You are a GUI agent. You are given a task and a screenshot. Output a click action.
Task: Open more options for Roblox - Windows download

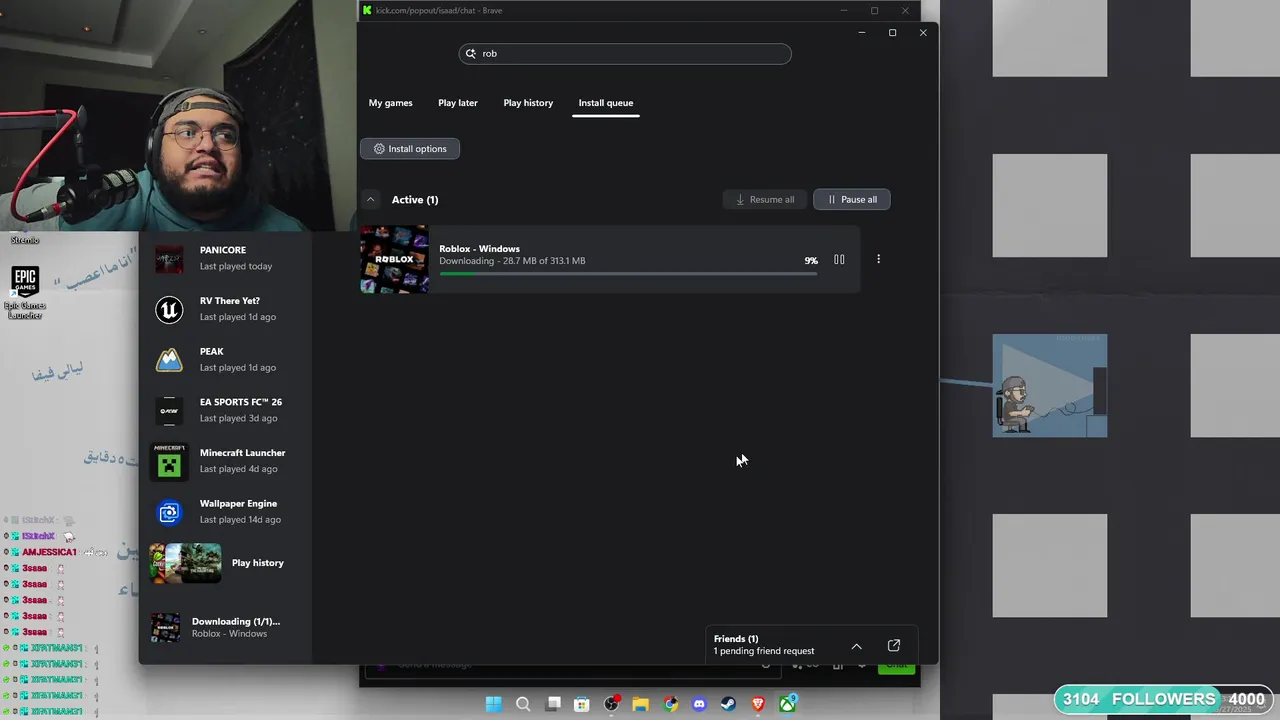(x=878, y=260)
